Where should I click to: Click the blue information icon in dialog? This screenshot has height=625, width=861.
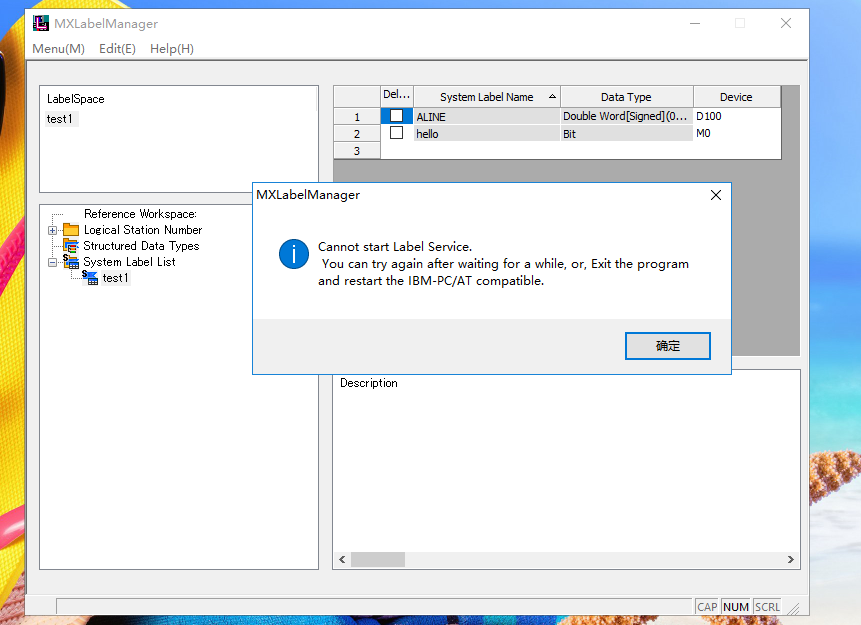[293, 254]
